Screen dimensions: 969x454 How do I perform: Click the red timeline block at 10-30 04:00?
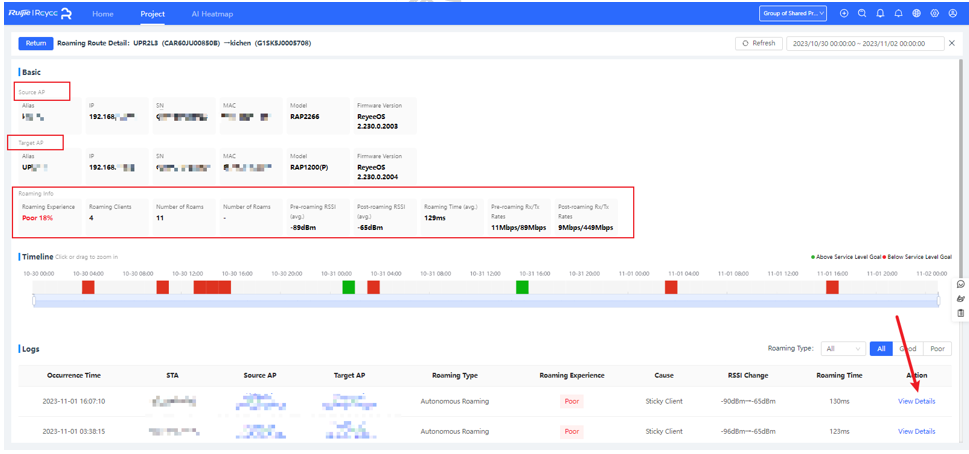click(x=88, y=287)
